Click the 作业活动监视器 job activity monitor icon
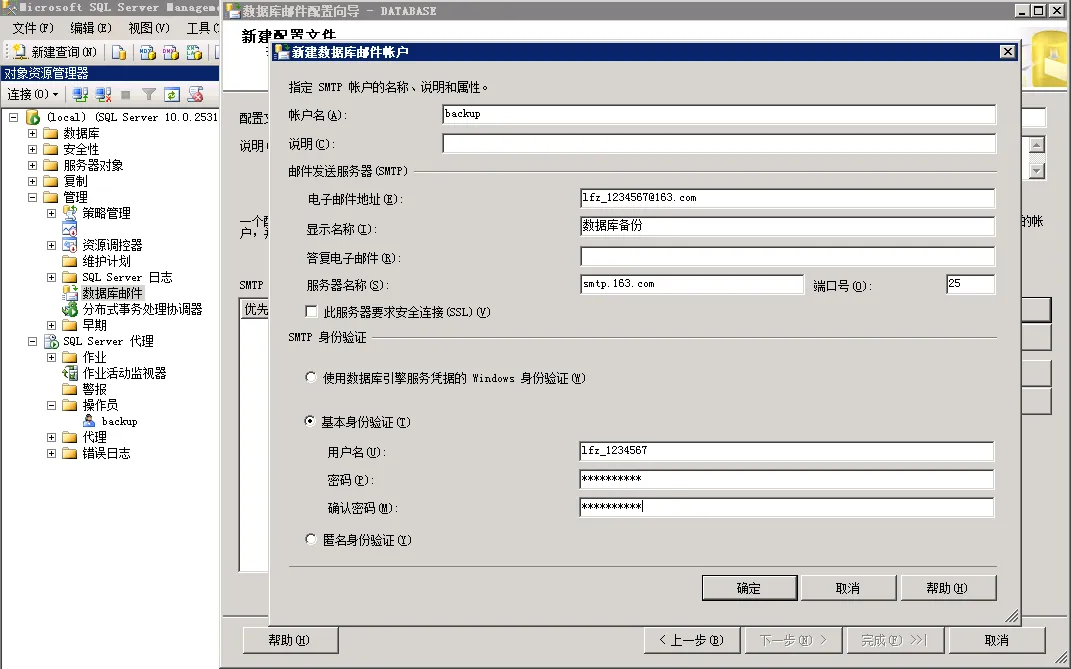The height and width of the screenshot is (669, 1071). click(x=70, y=373)
